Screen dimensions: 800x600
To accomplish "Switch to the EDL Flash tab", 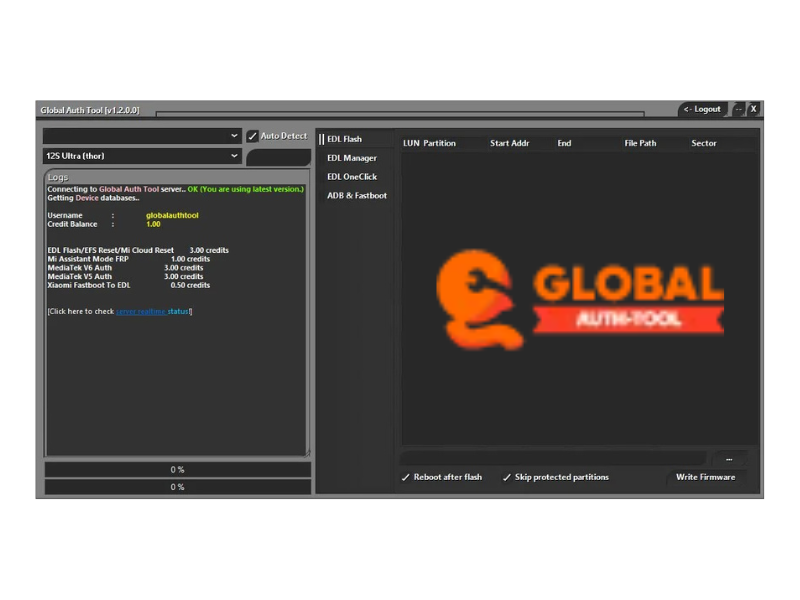I will (344, 139).
